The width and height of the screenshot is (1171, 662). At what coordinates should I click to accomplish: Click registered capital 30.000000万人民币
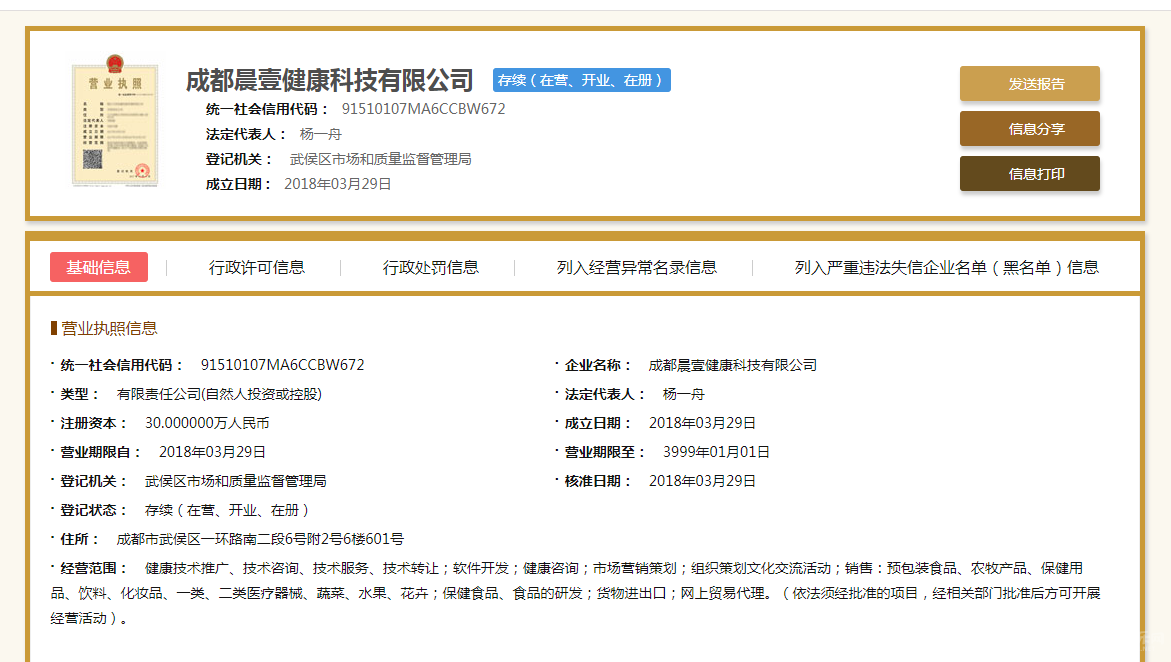(x=207, y=423)
